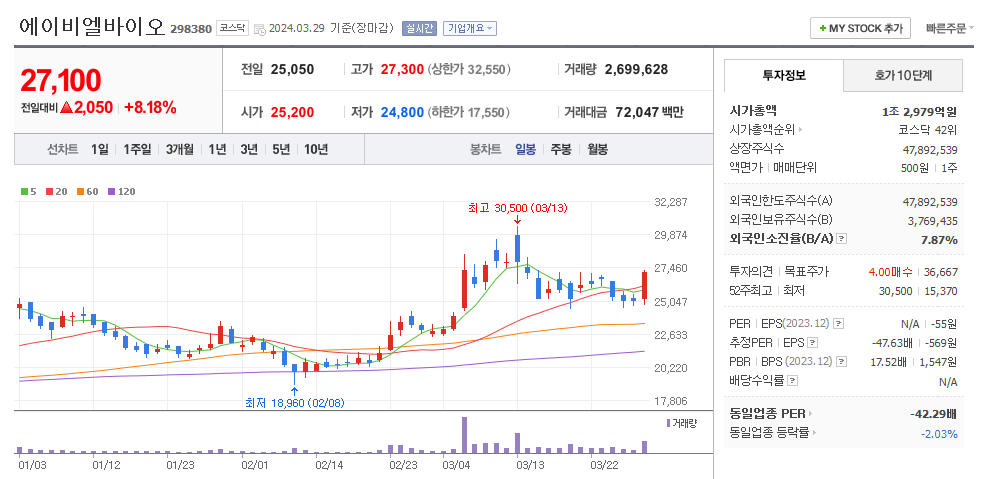Viewport: 982px width, 479px height.
Task: Click the 목표주가 value 36,667
Action: (941, 272)
